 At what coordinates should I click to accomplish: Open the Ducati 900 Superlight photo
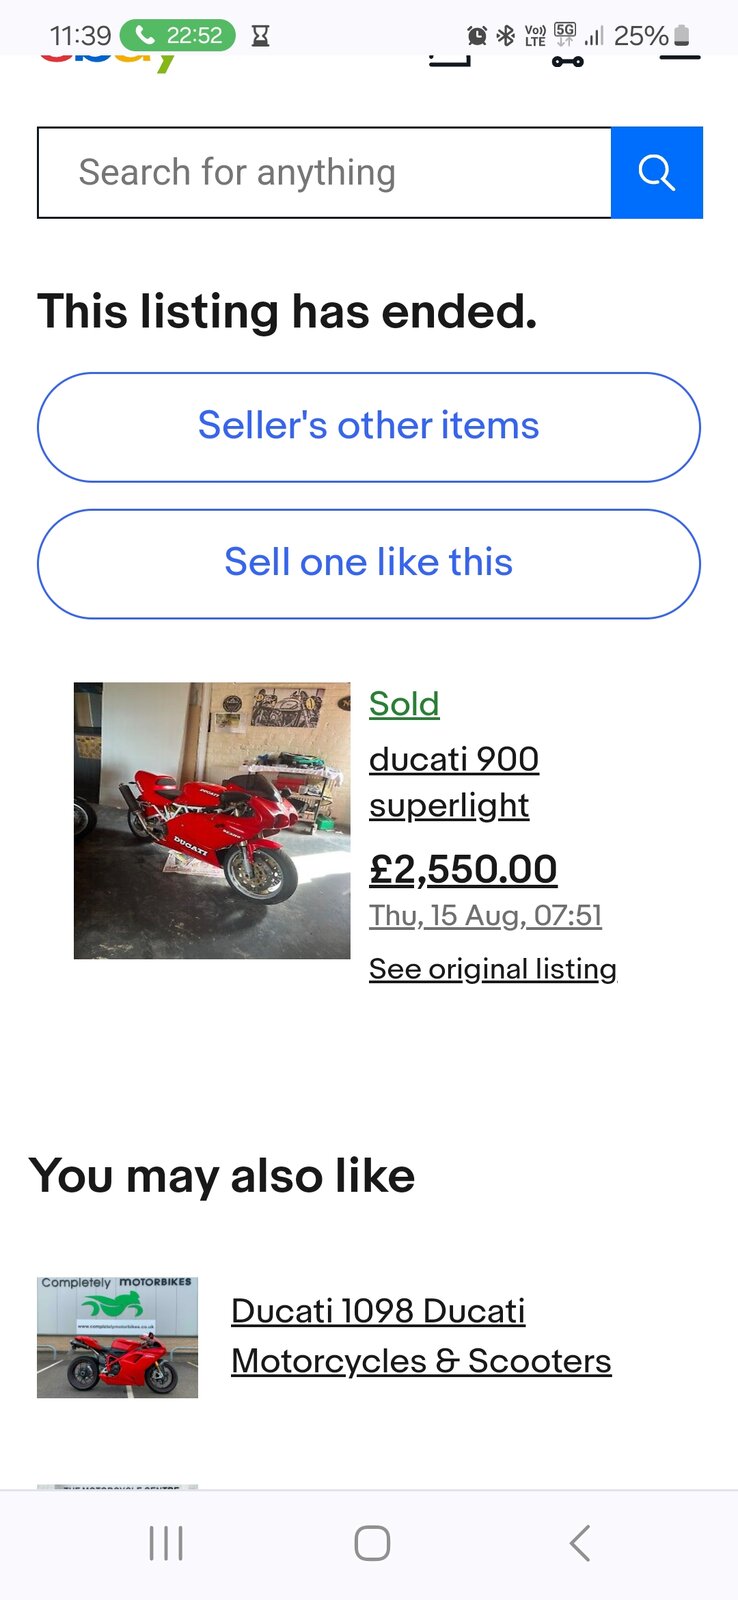click(212, 820)
